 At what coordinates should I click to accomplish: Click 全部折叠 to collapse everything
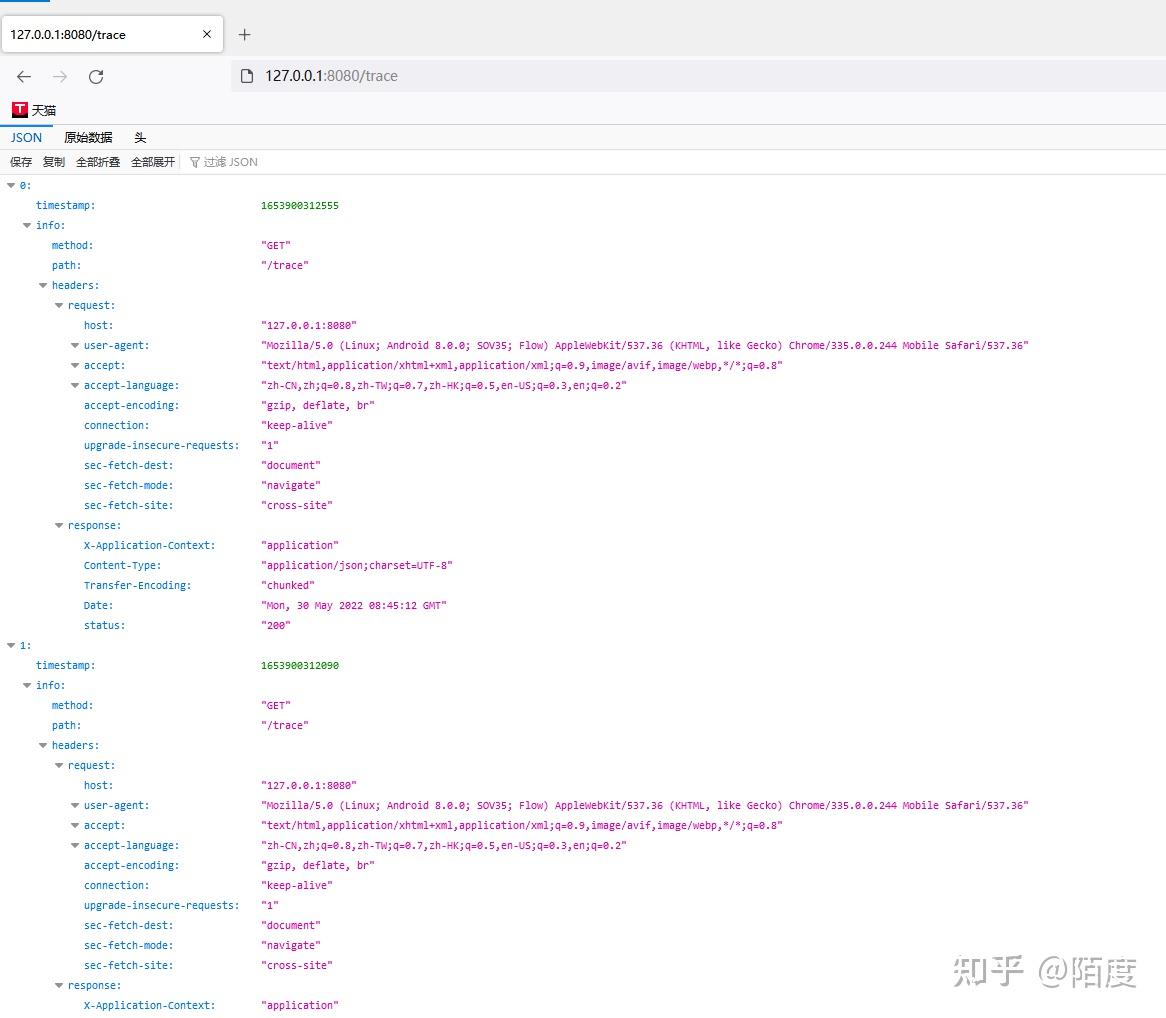(x=97, y=161)
